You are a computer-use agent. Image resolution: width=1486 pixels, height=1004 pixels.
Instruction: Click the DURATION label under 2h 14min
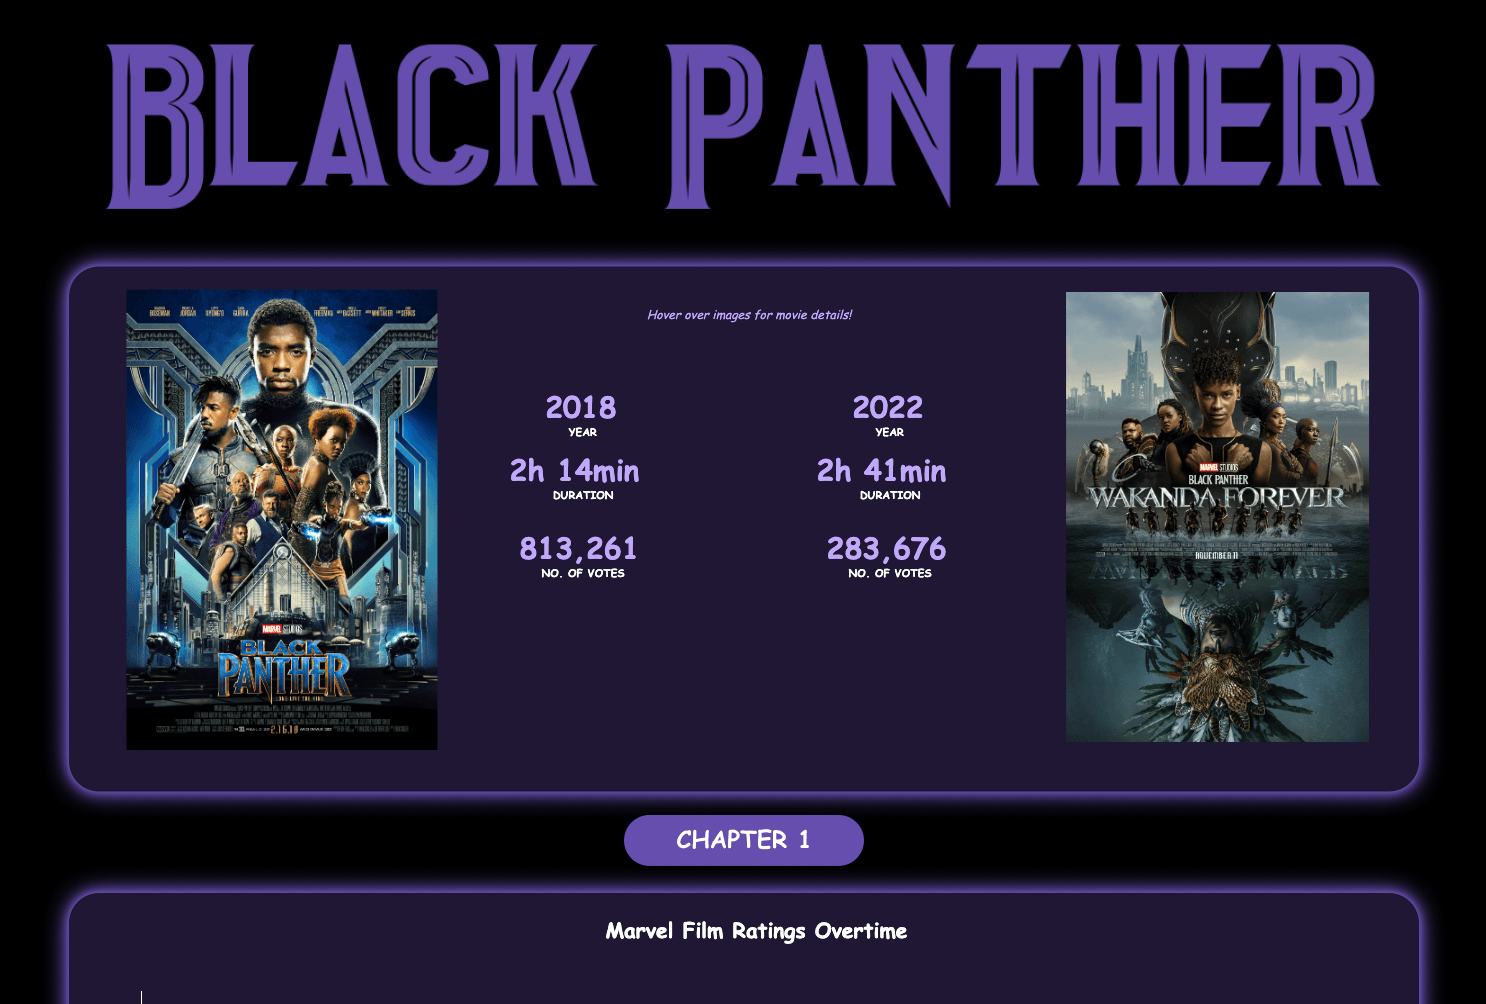click(x=583, y=496)
